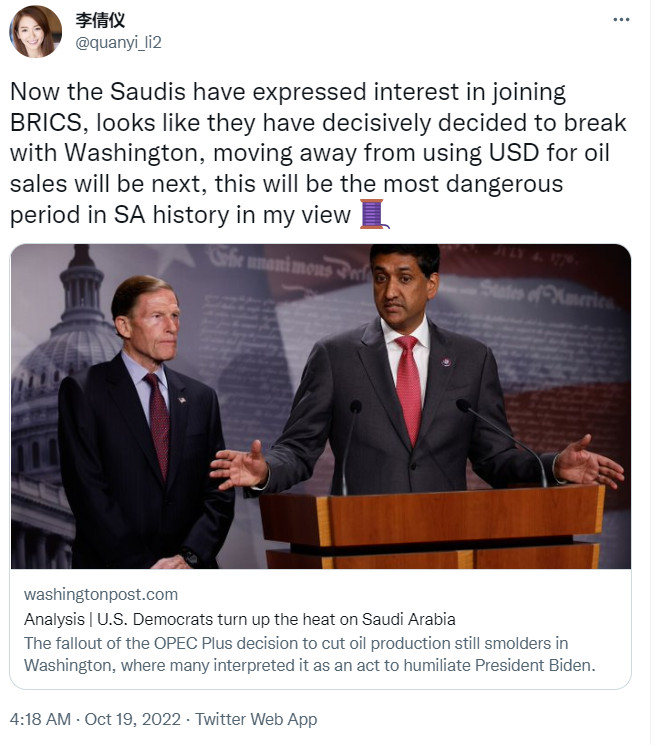The width and height of the screenshot is (655, 745).
Task: Click the speaker's red tie
Action: pos(408,385)
